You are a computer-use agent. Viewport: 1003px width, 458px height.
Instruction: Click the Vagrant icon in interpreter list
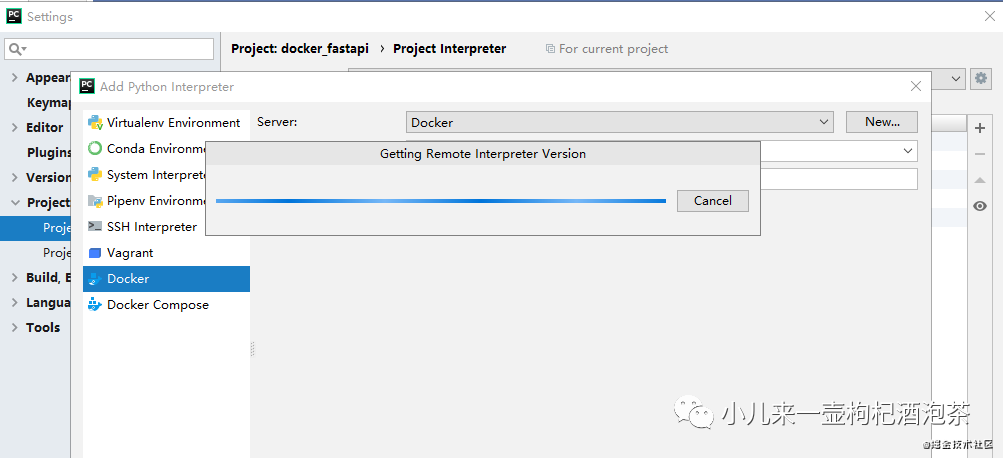[95, 253]
